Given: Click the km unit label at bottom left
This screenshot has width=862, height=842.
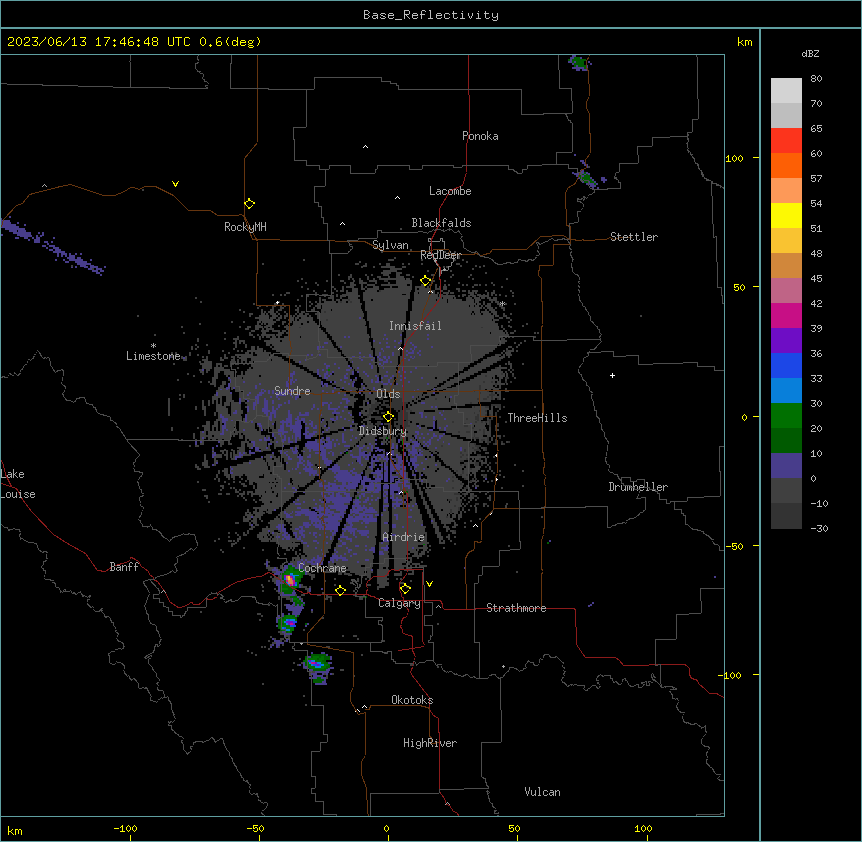Looking at the screenshot, I should [15, 830].
